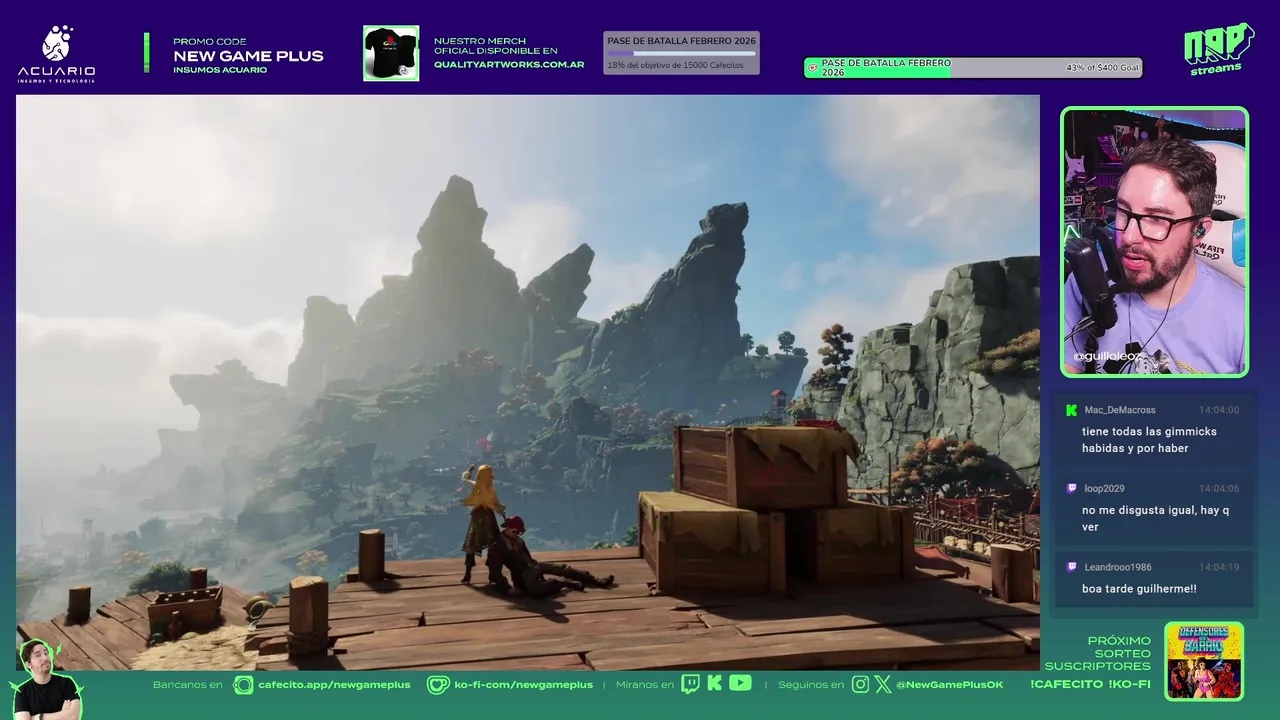Click the webcam feed of the streamer
The width and height of the screenshot is (1280, 720).
click(1154, 242)
